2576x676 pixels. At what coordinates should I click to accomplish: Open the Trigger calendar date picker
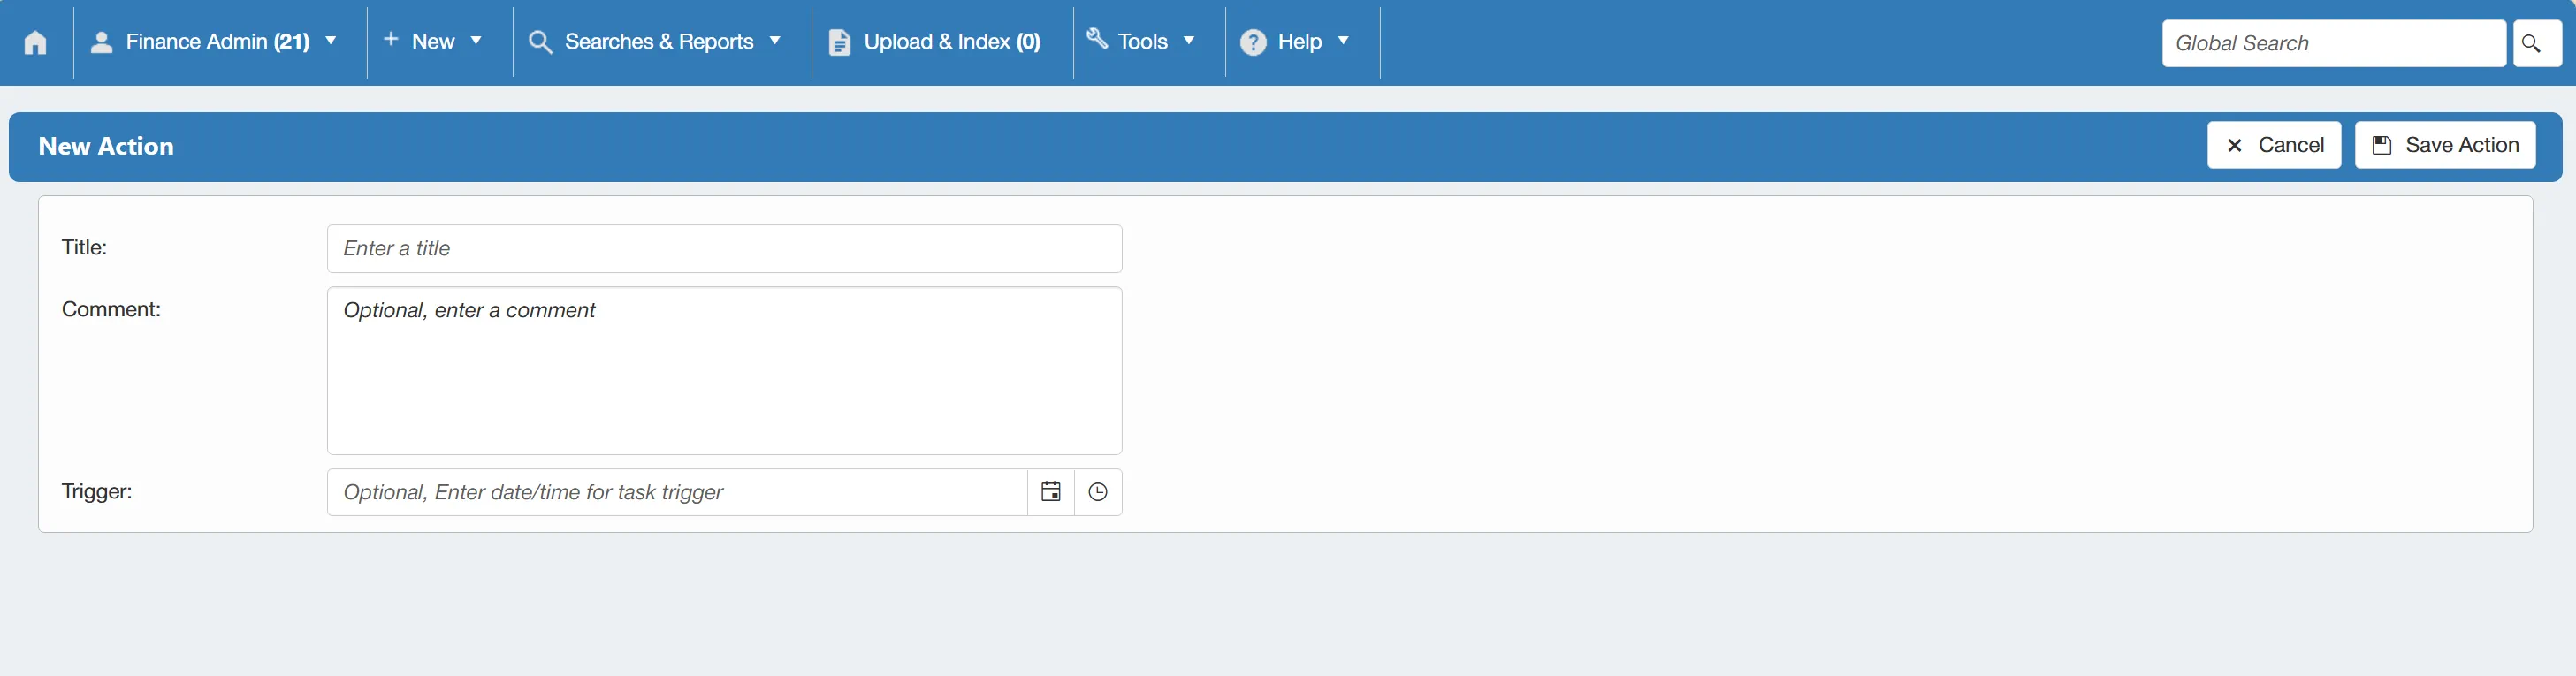pos(1051,492)
